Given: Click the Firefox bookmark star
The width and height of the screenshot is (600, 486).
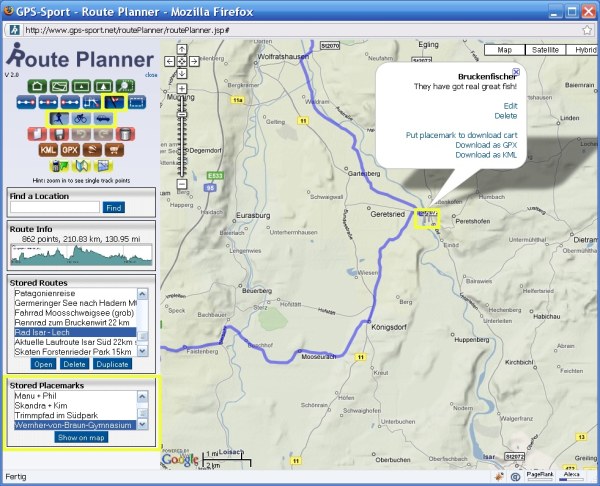Looking at the screenshot, I should point(587,30).
